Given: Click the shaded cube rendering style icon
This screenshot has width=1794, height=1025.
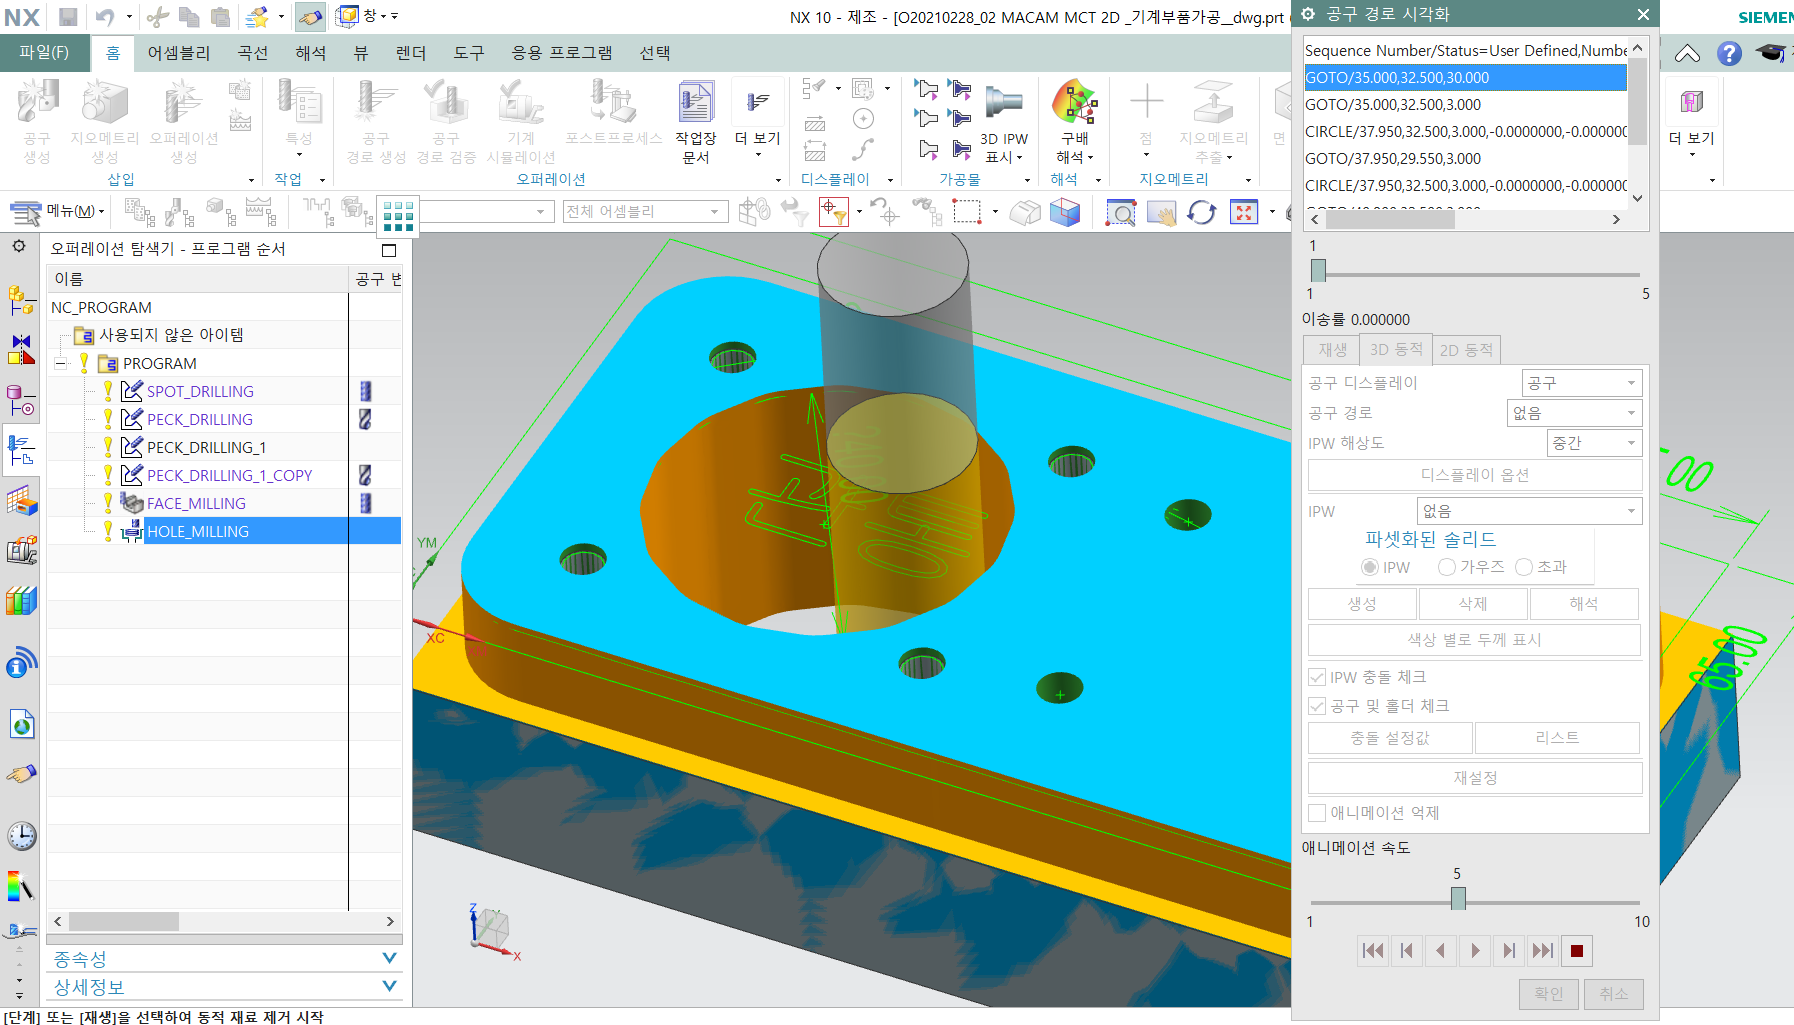Looking at the screenshot, I should click(x=1065, y=212).
